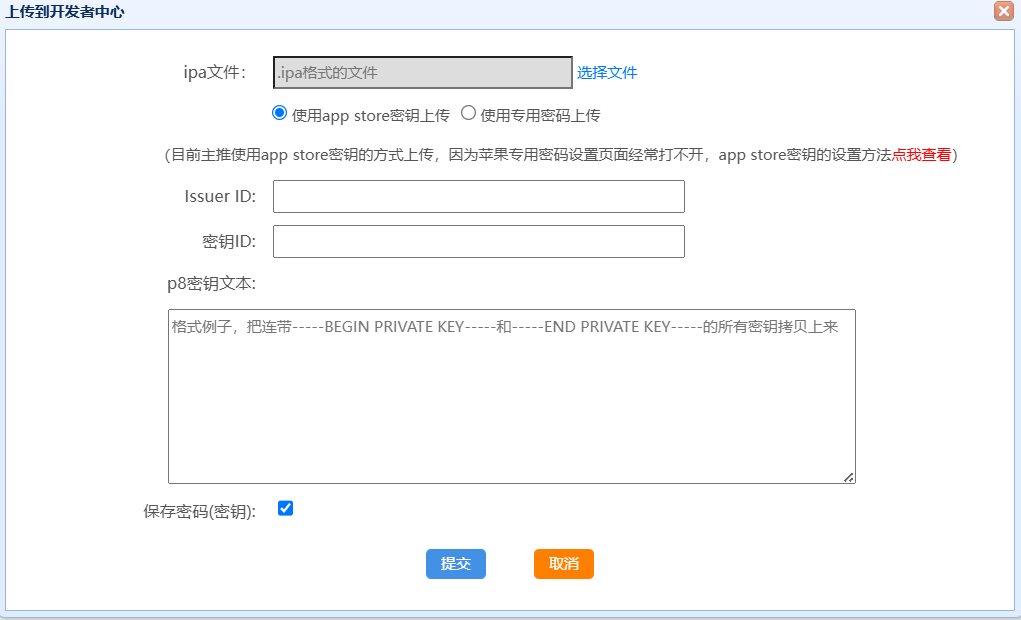Image resolution: width=1021 pixels, height=620 pixels.
Task: Click inside the p8密钥文本 textarea
Action: [512, 397]
